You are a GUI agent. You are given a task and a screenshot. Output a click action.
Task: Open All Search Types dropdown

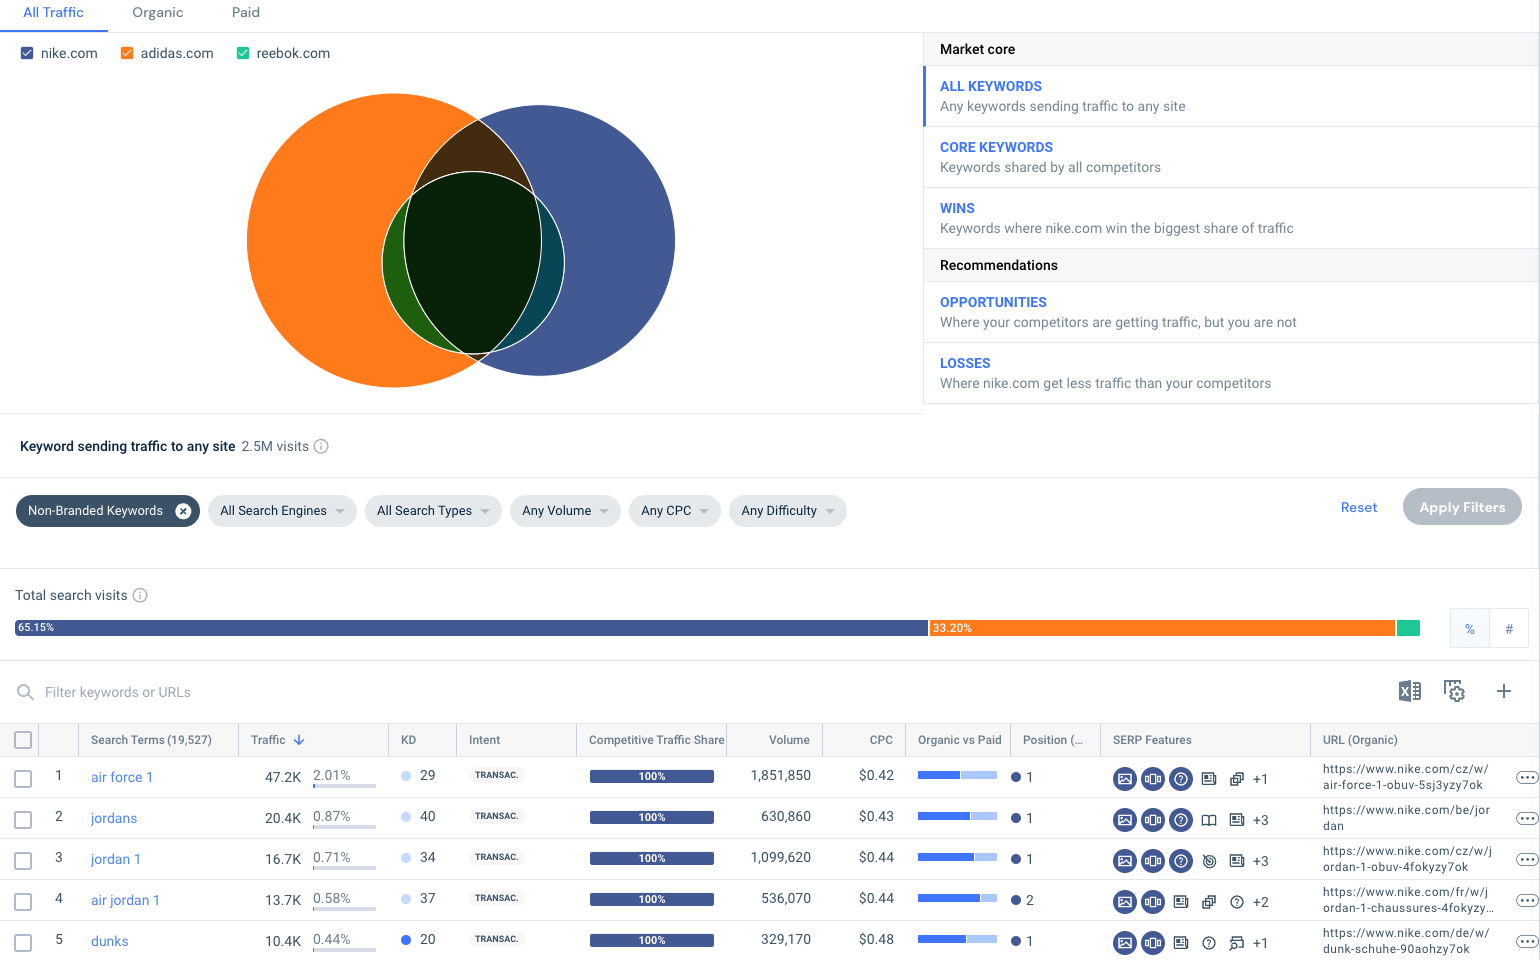pyautogui.click(x=433, y=511)
